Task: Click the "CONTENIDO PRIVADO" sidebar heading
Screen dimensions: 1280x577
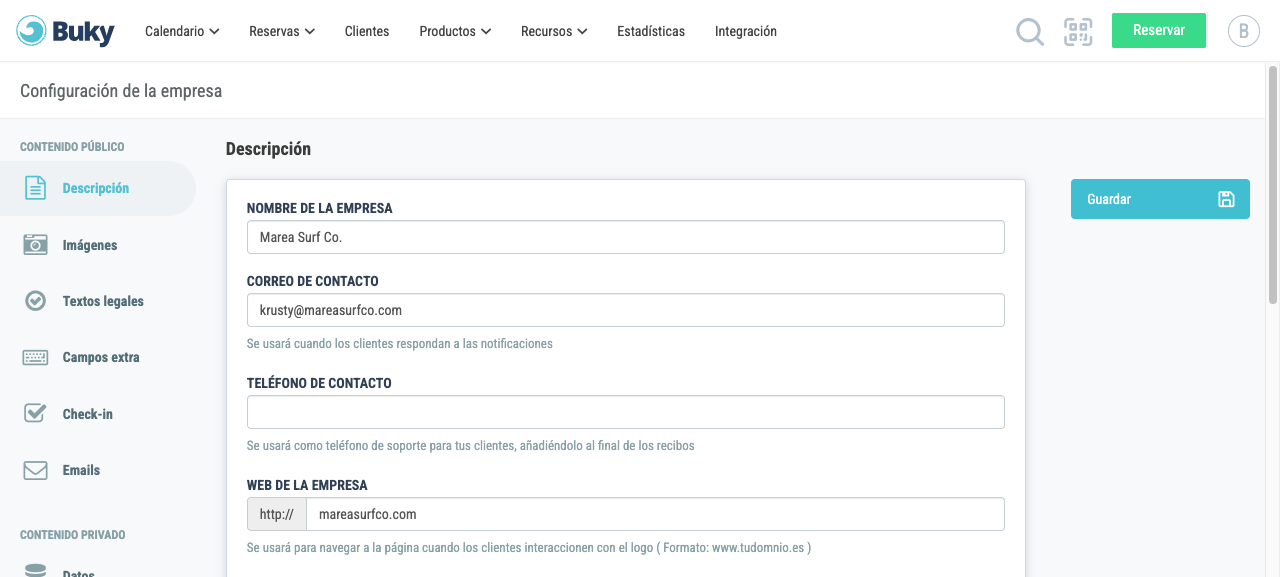Action: tap(73, 535)
